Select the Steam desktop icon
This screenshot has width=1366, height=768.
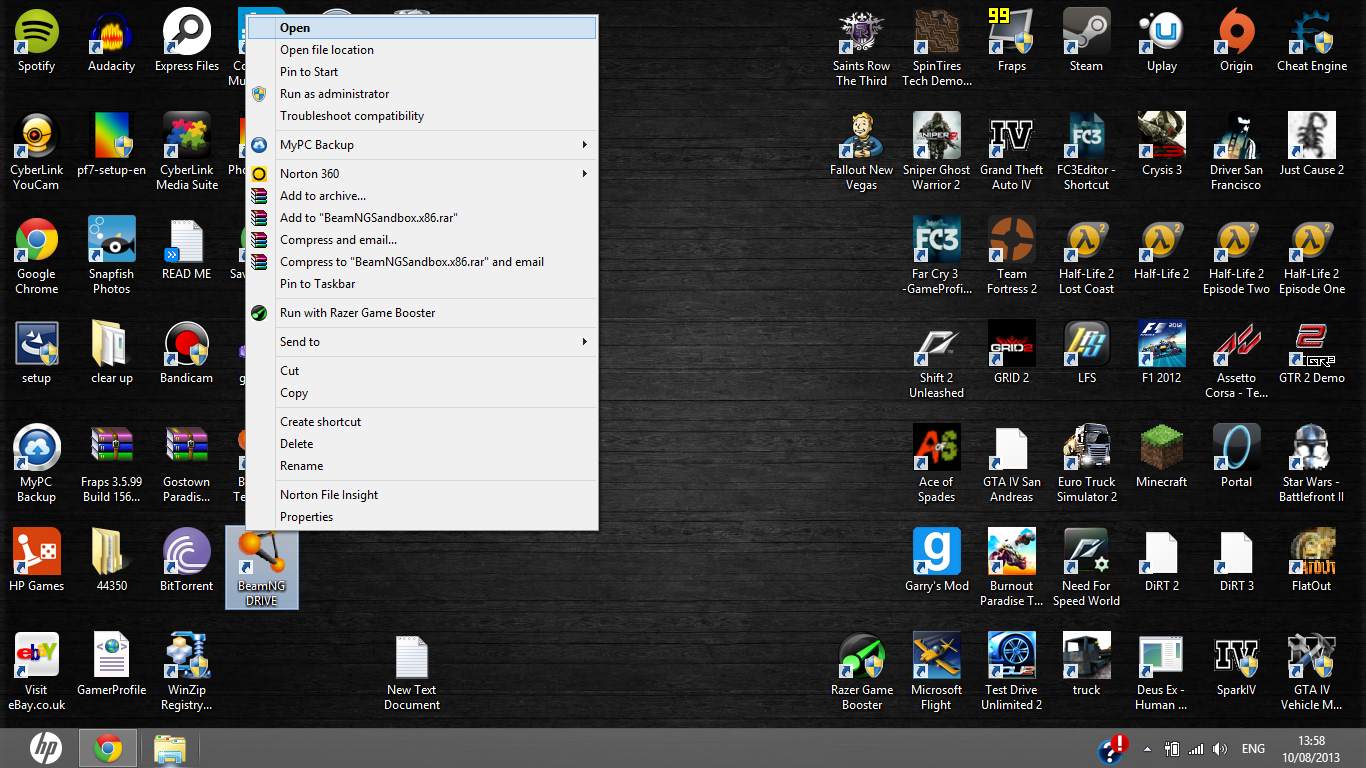click(1086, 41)
